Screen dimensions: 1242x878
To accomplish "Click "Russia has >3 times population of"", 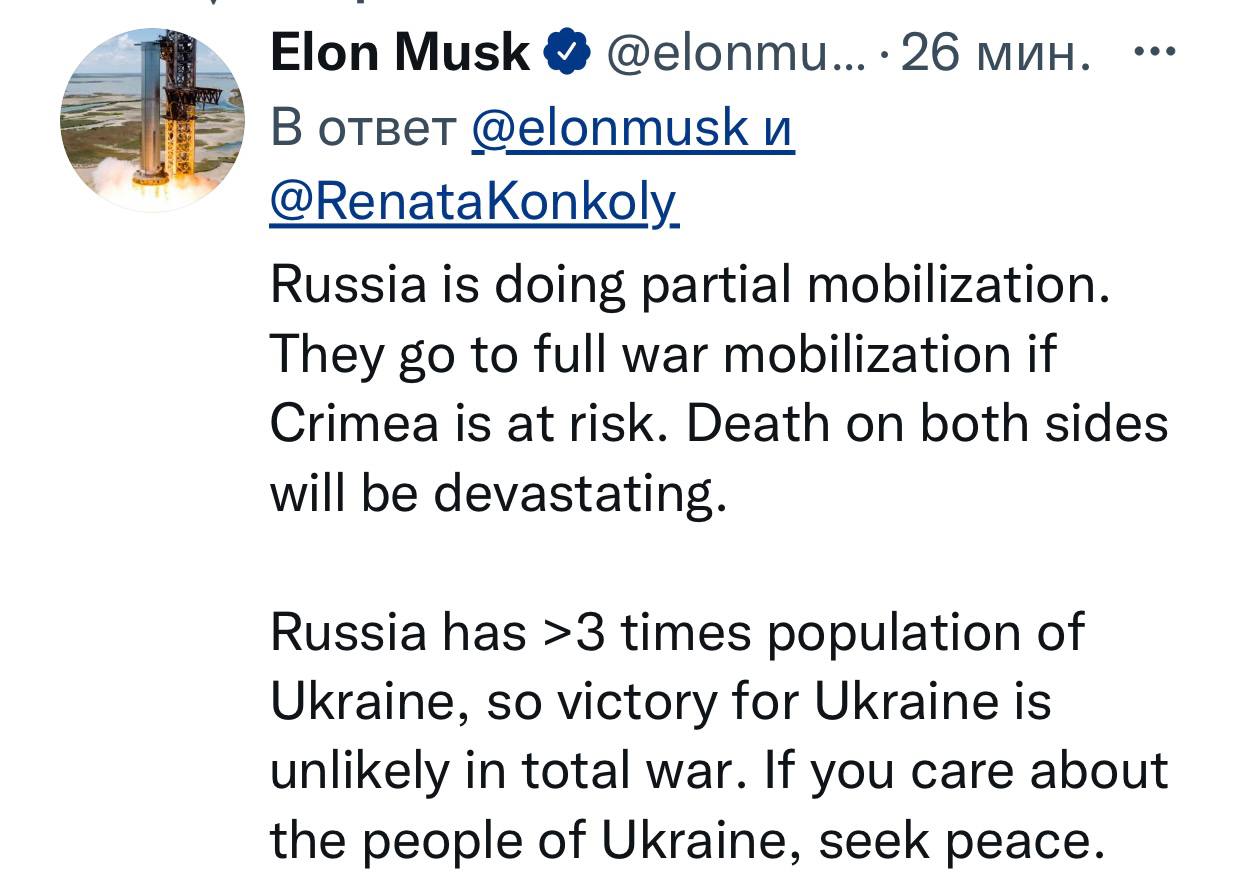I will coord(677,632).
